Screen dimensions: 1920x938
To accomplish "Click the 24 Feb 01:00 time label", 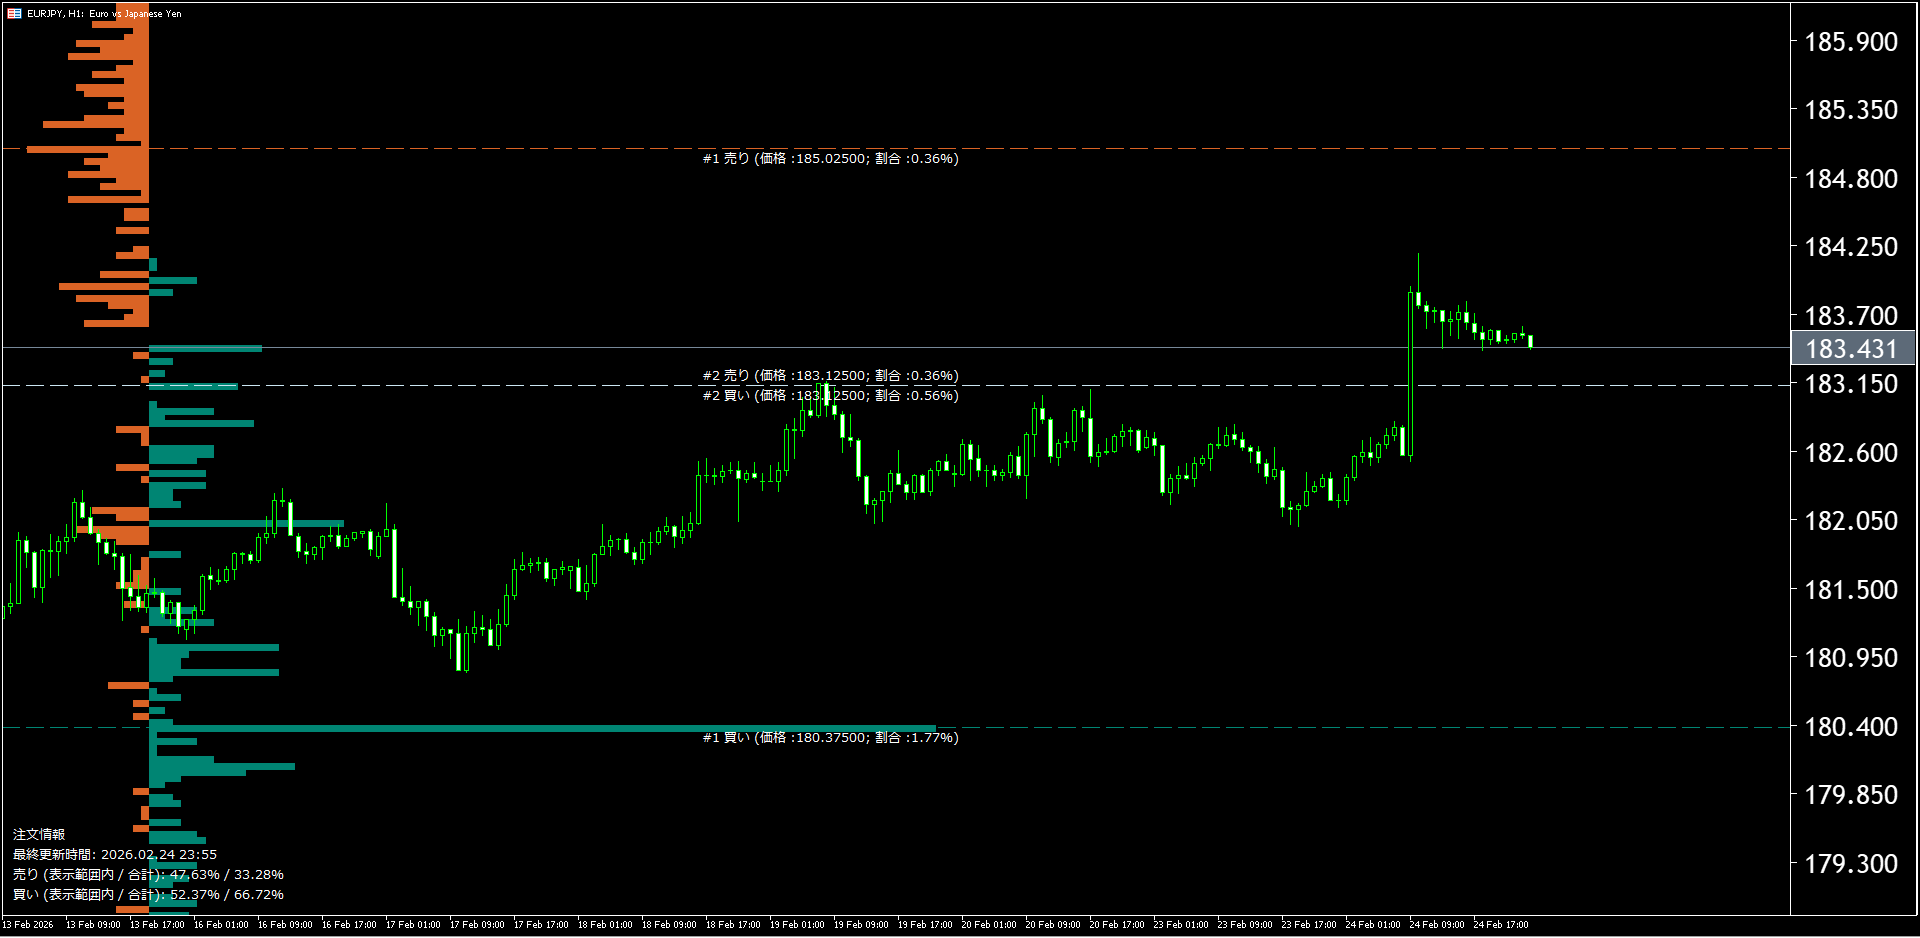I will pyautogui.click(x=1373, y=925).
